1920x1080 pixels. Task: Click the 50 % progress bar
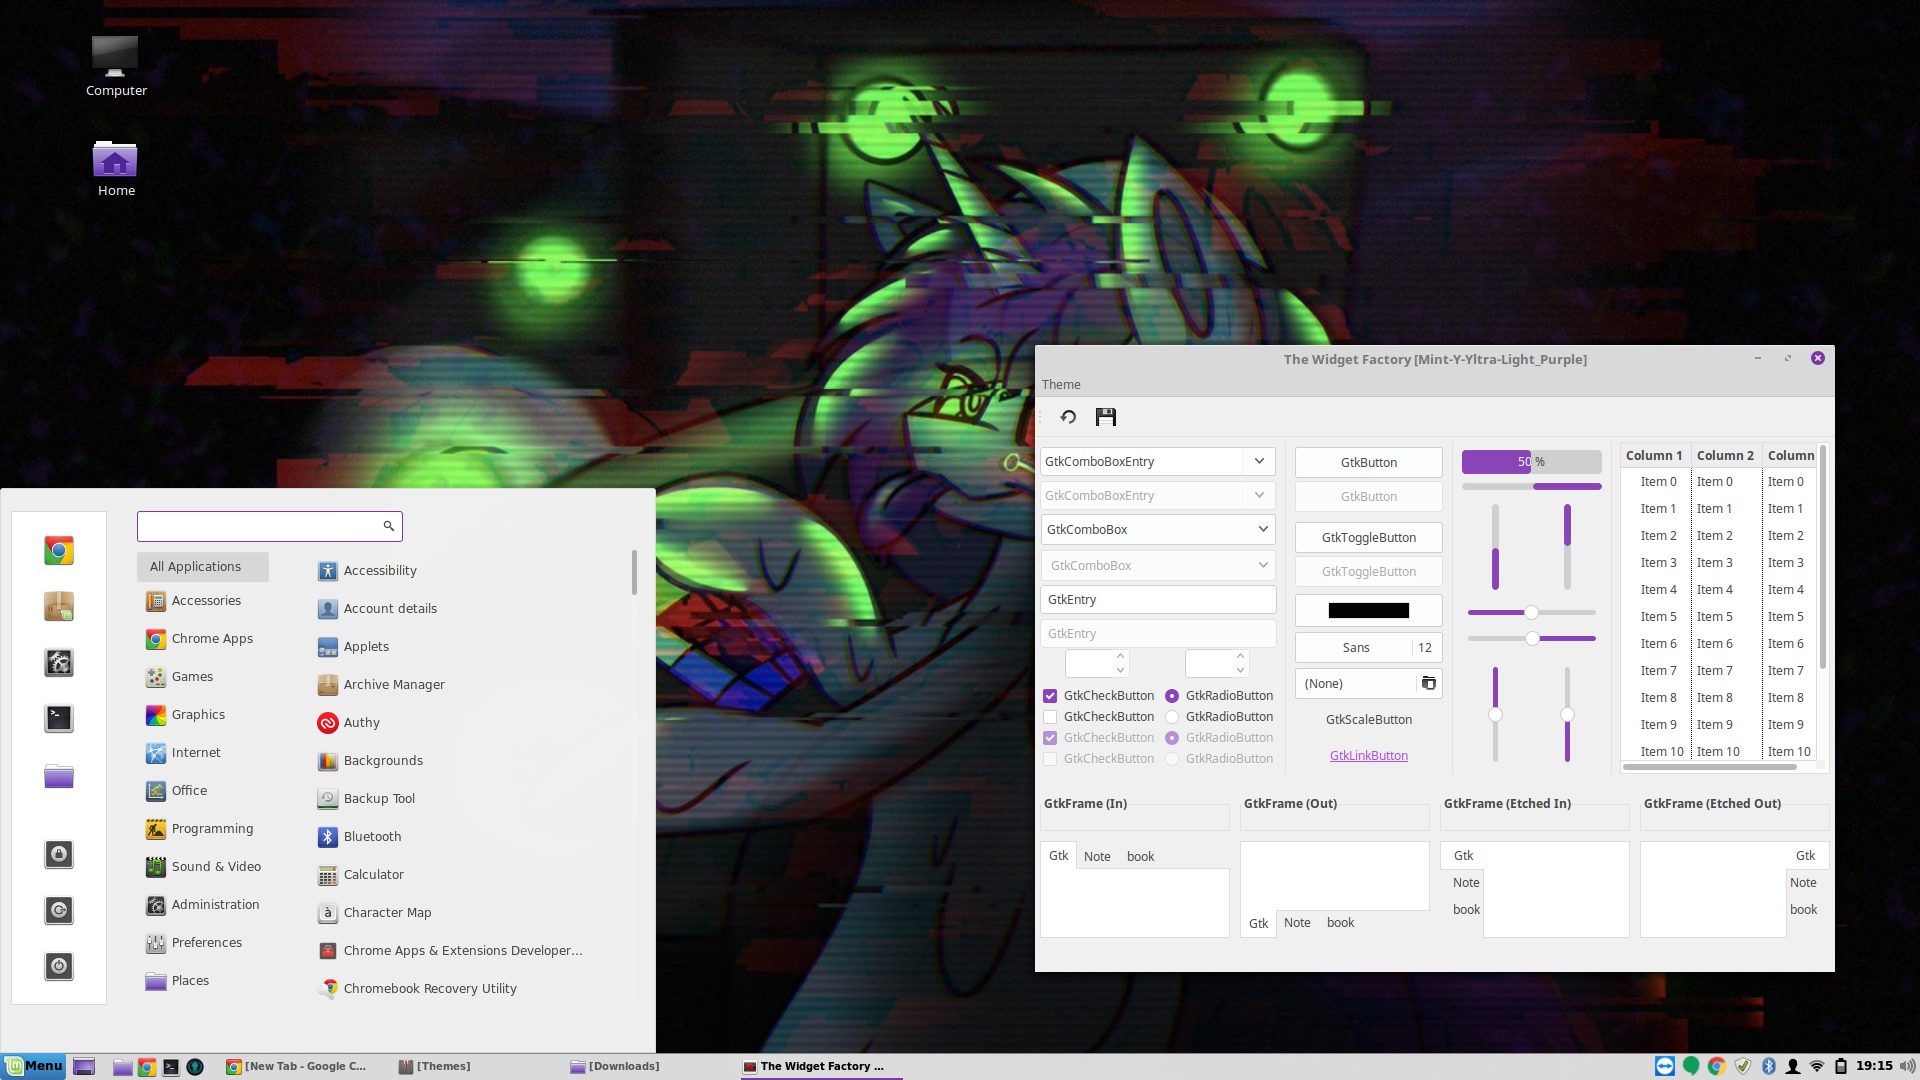pyautogui.click(x=1531, y=461)
